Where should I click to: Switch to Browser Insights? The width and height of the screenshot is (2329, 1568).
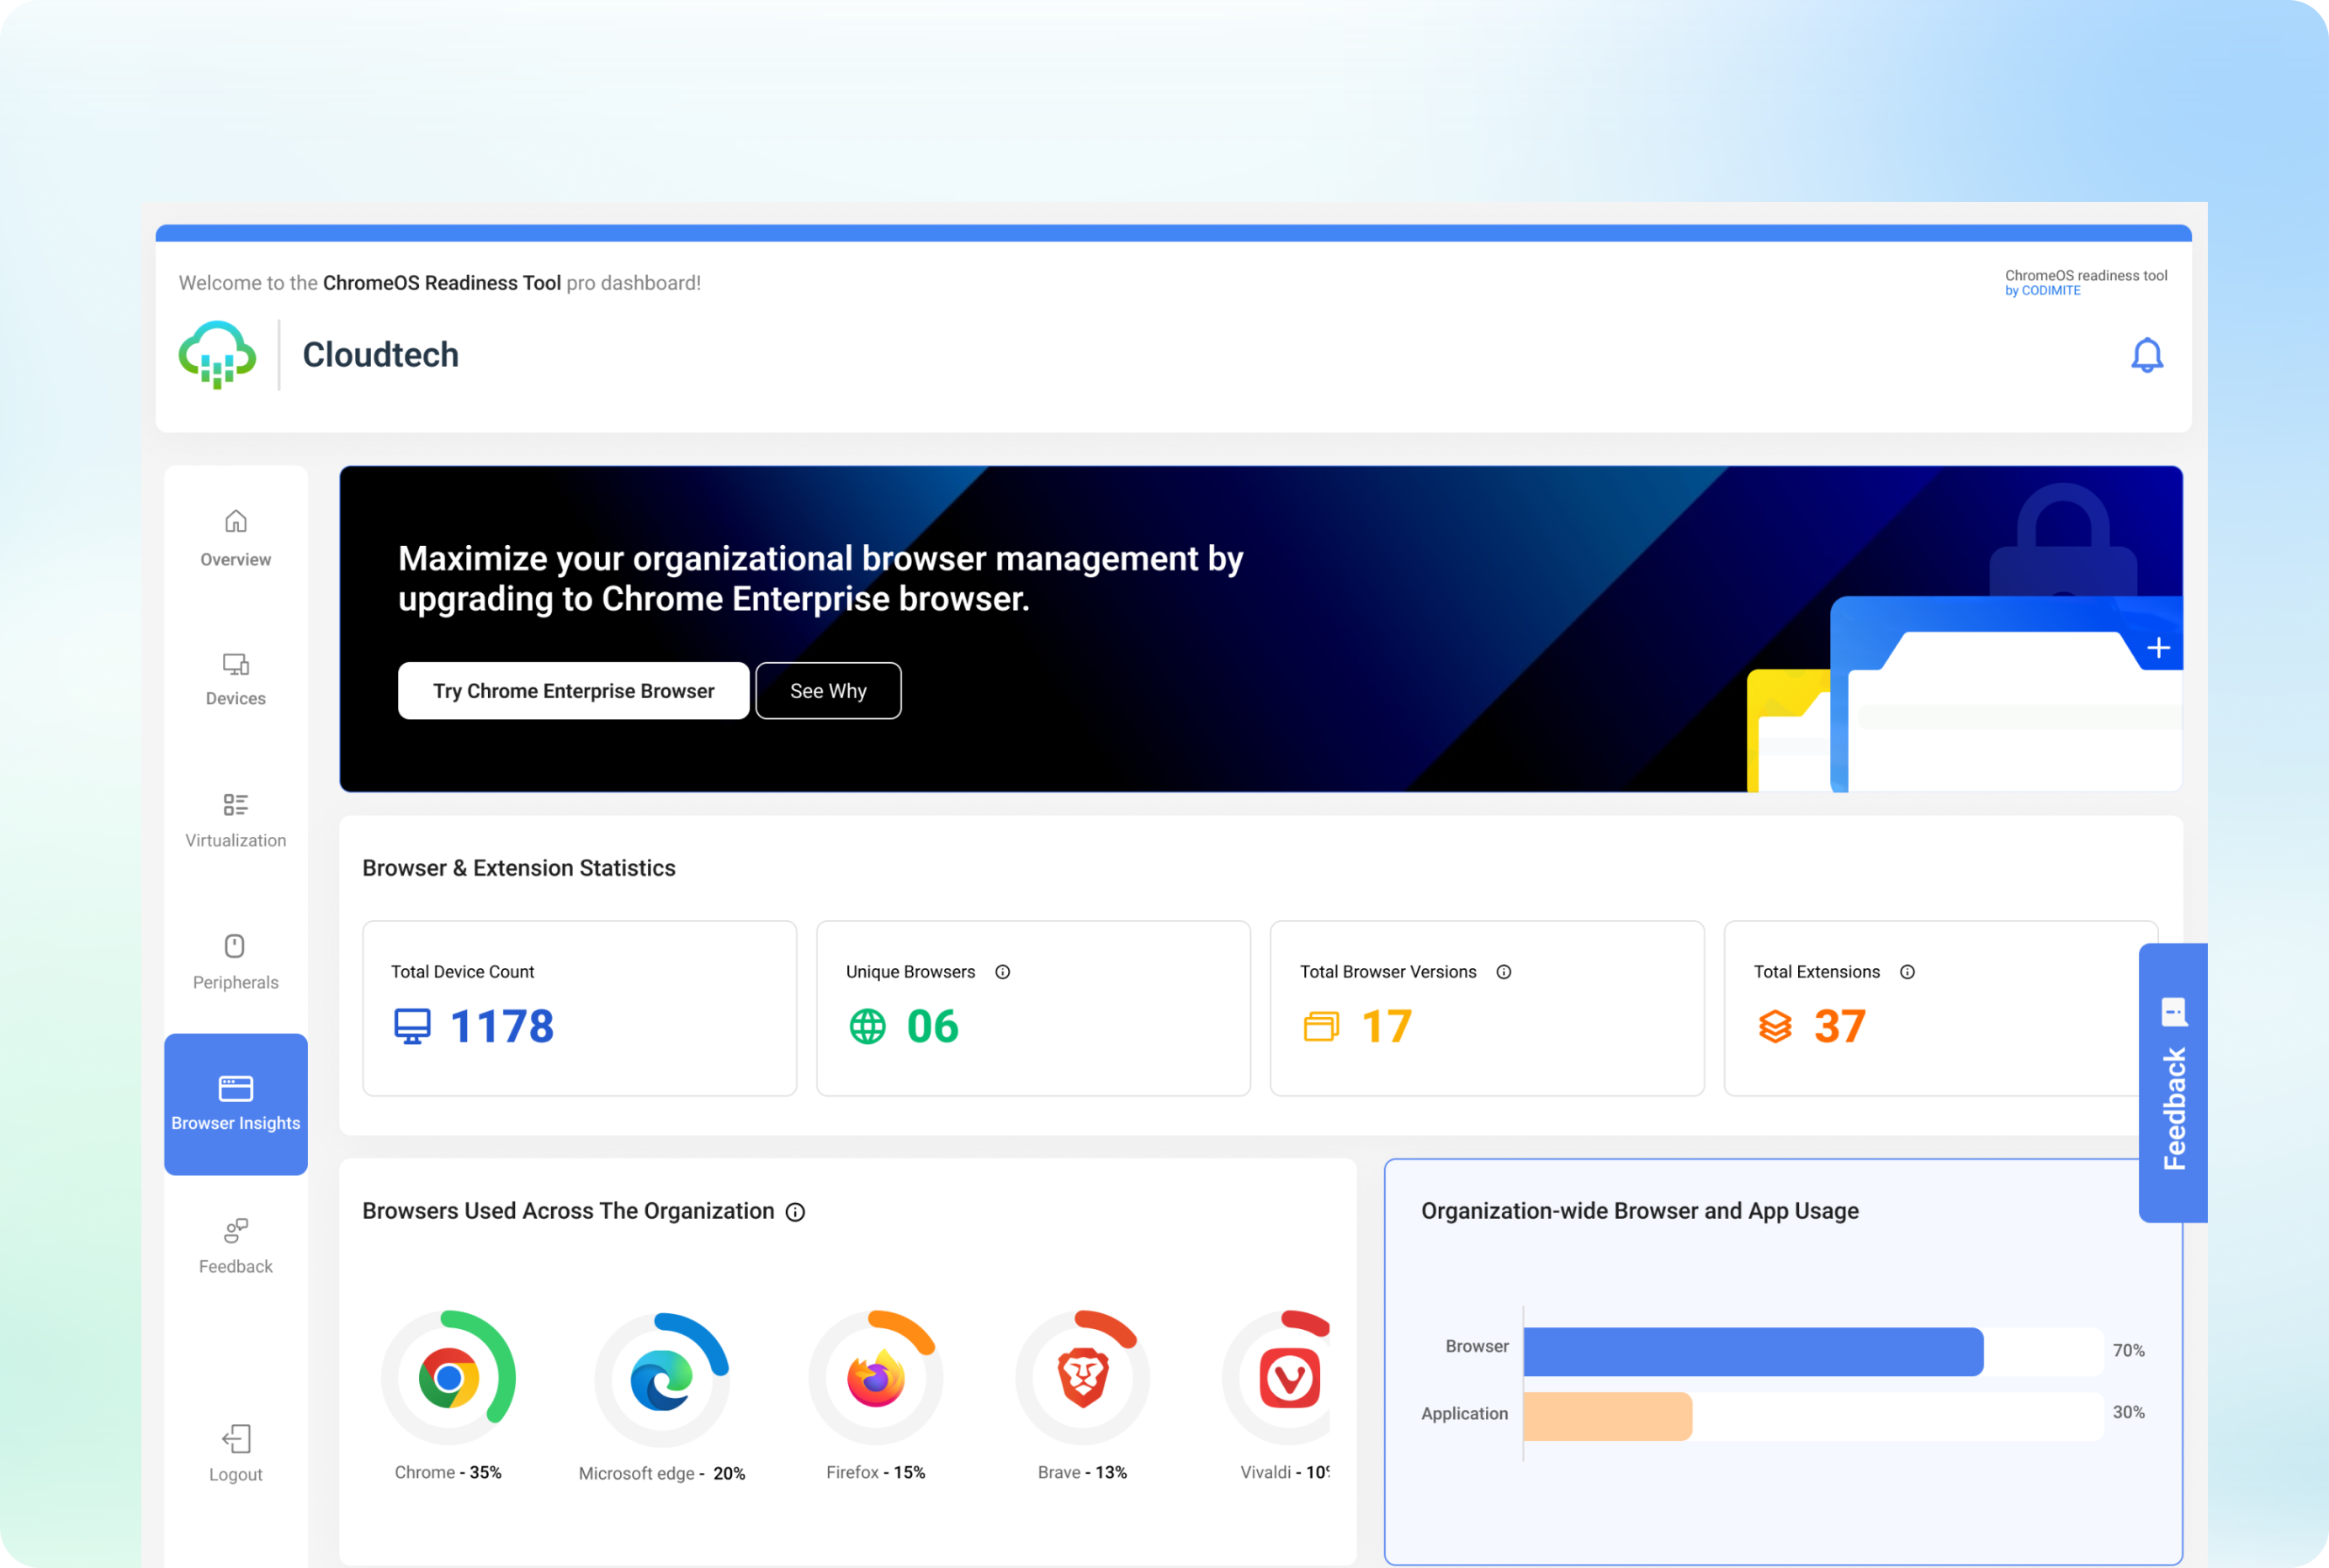[235, 1105]
